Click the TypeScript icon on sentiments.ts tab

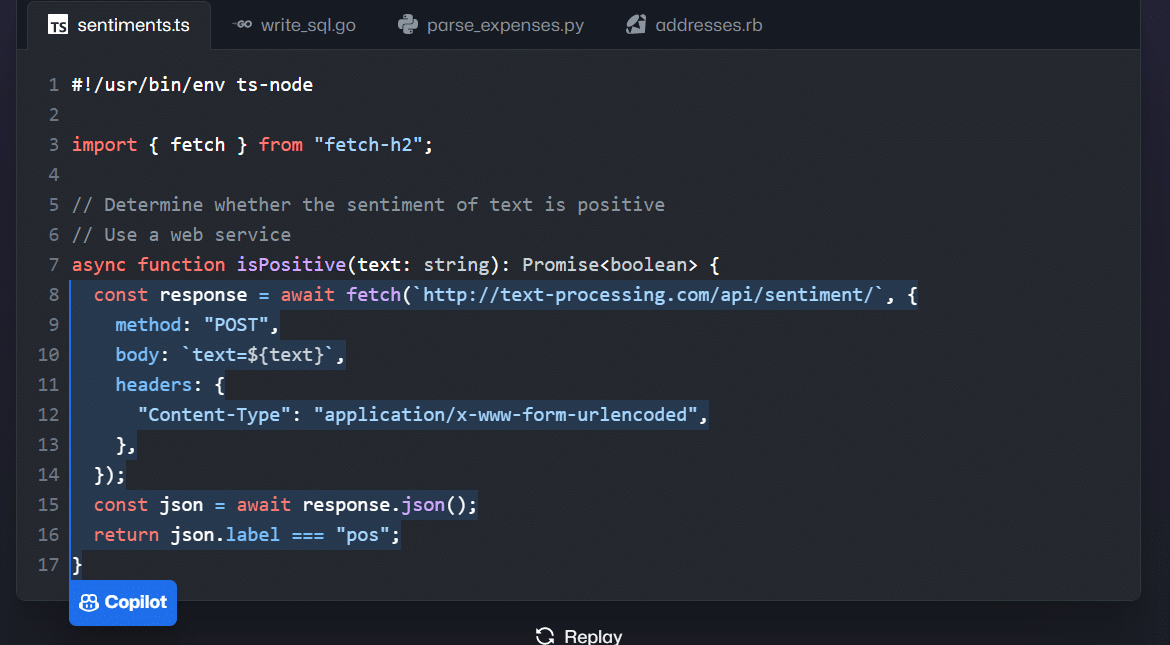point(59,26)
